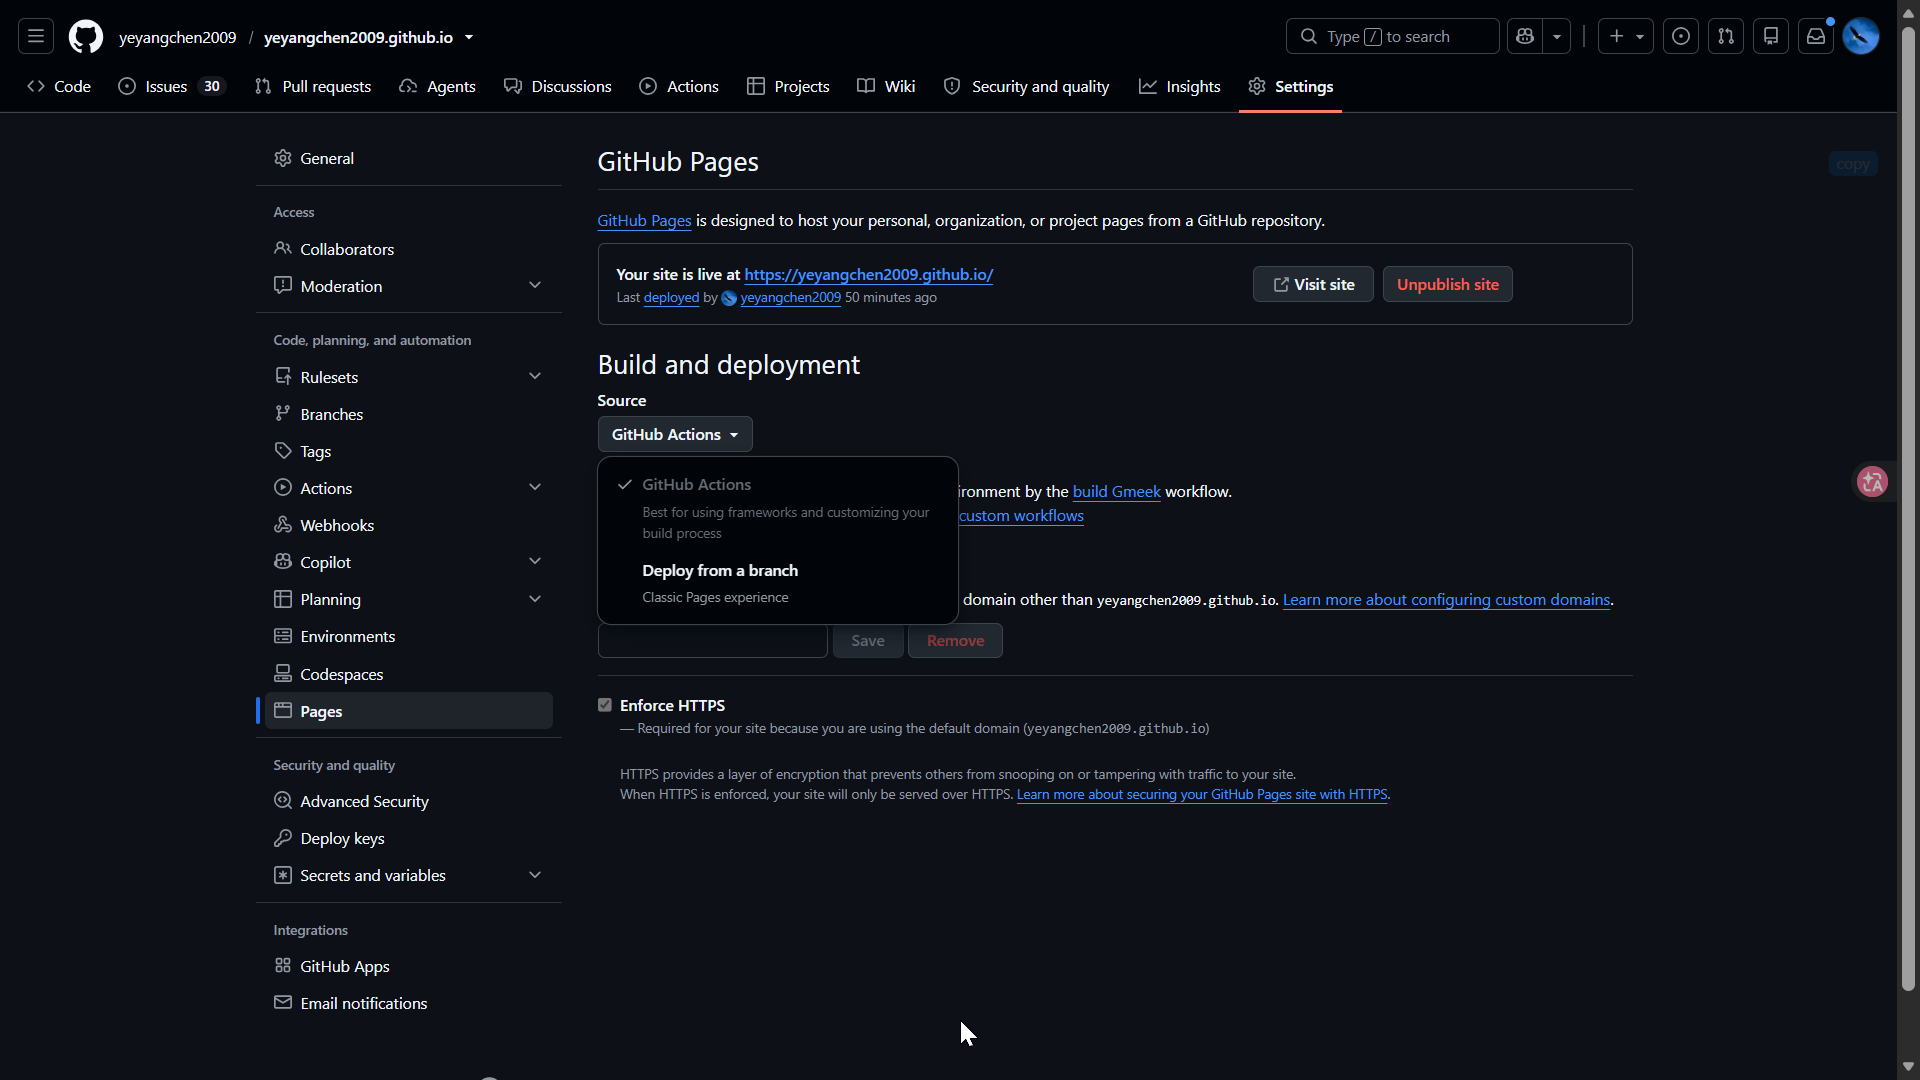The width and height of the screenshot is (1920, 1080).
Task: Expand the sidebar Actions section chevron
Action: pos(535,488)
